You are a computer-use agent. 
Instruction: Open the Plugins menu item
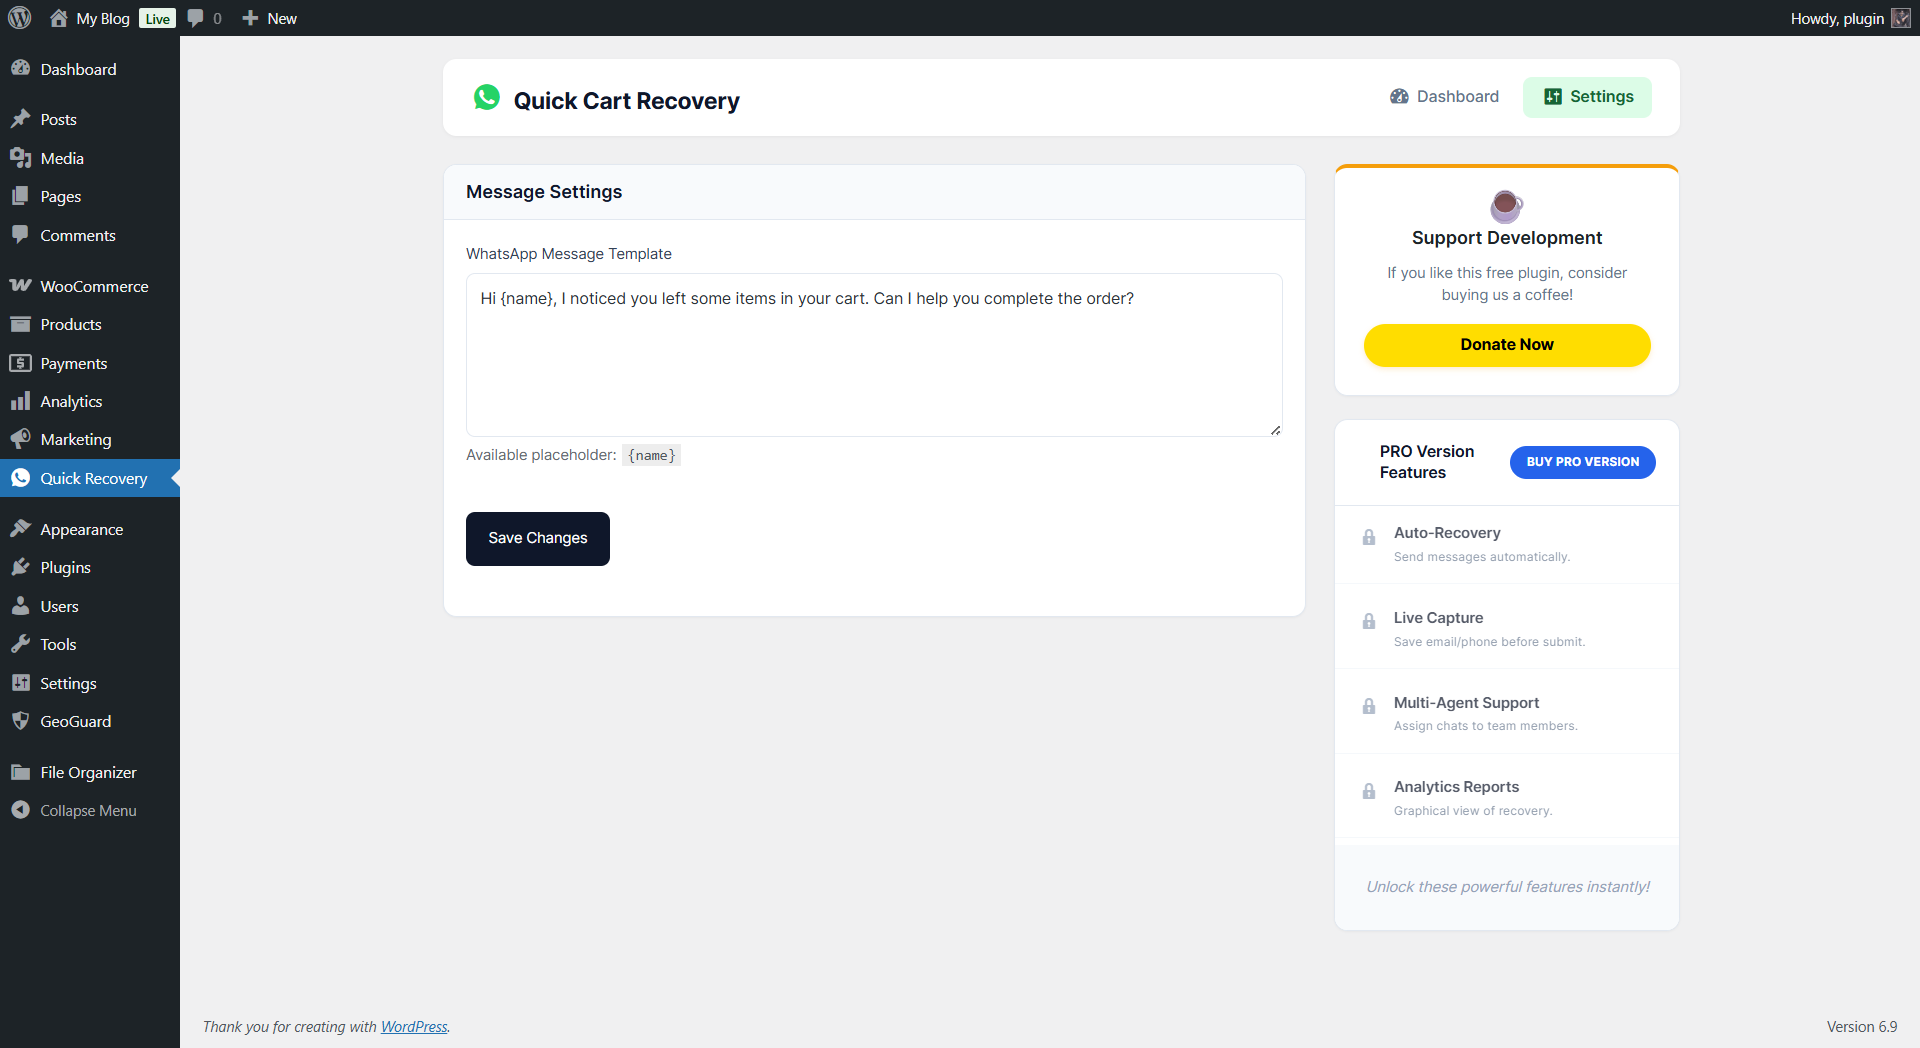[x=64, y=567]
